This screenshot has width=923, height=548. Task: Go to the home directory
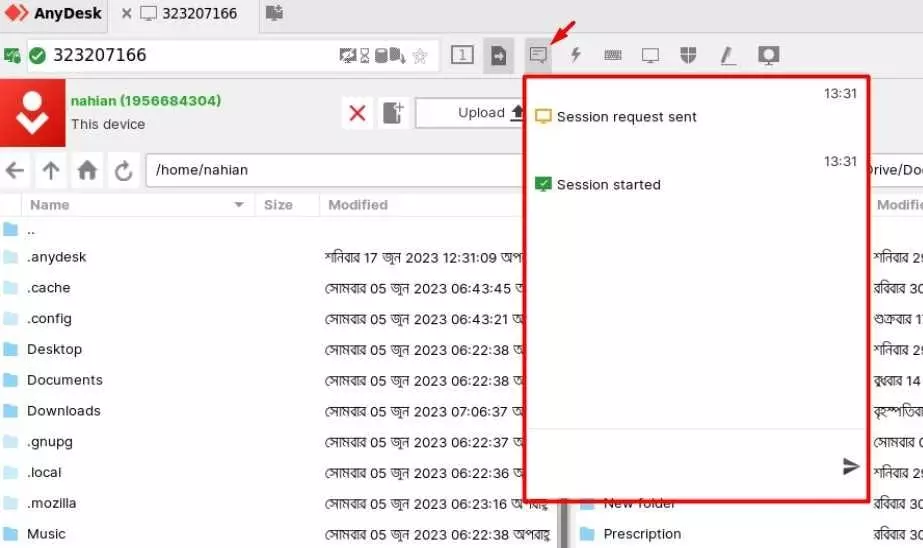(87, 171)
